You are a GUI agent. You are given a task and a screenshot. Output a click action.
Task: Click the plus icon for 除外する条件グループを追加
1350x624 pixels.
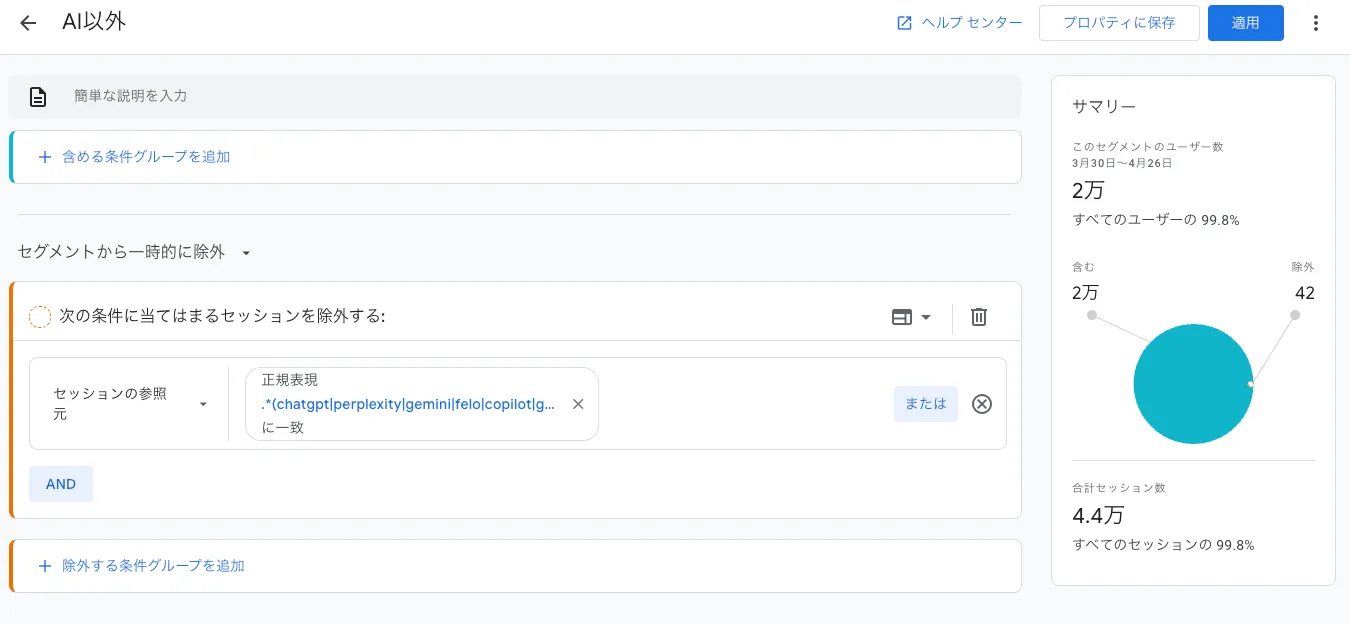[45, 566]
